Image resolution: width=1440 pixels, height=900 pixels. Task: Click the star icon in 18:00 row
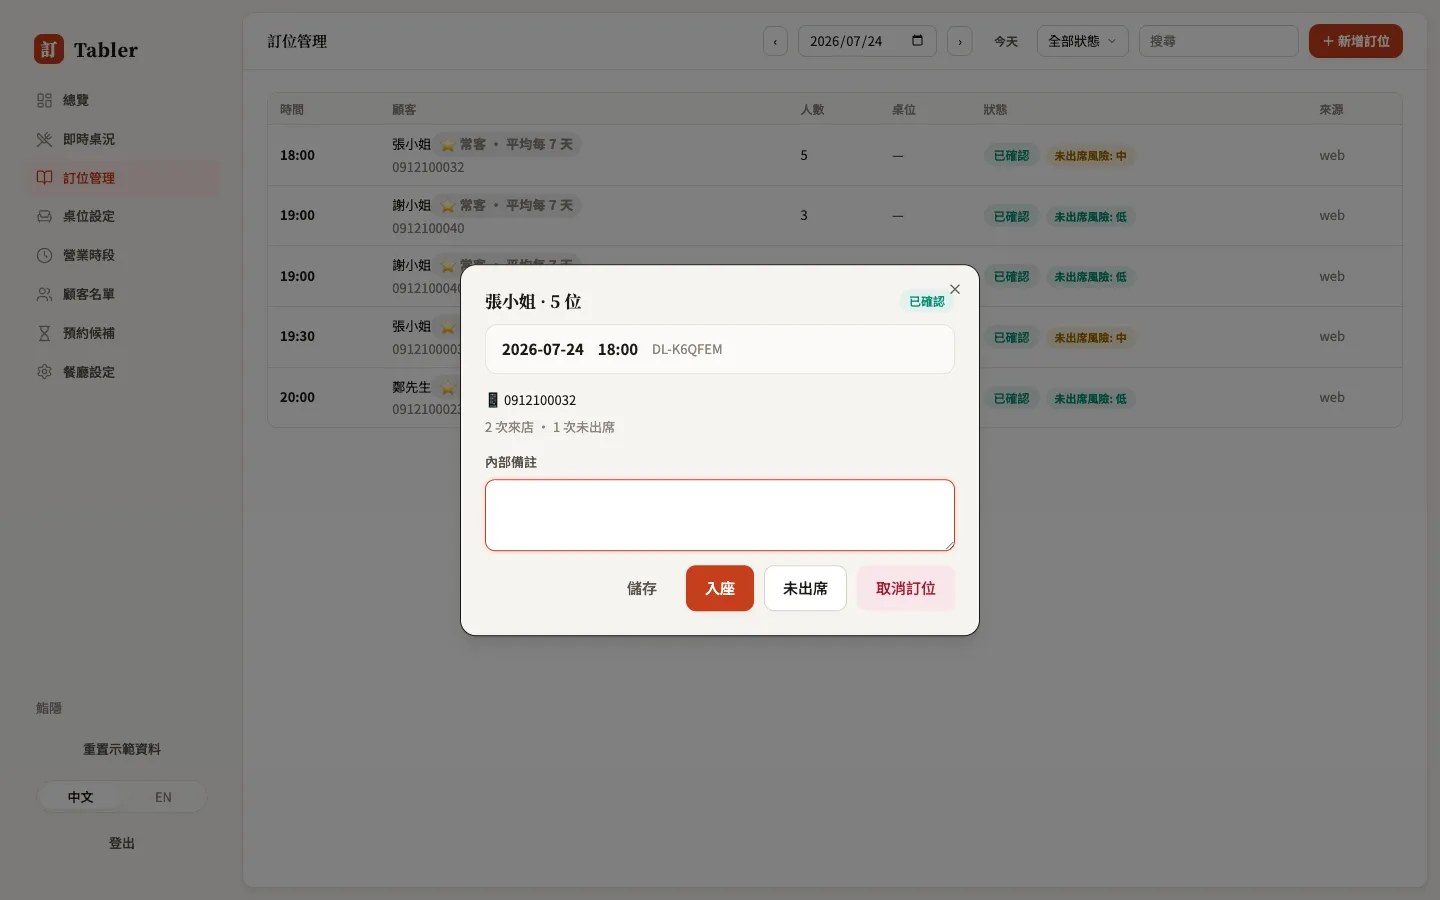coord(448,145)
